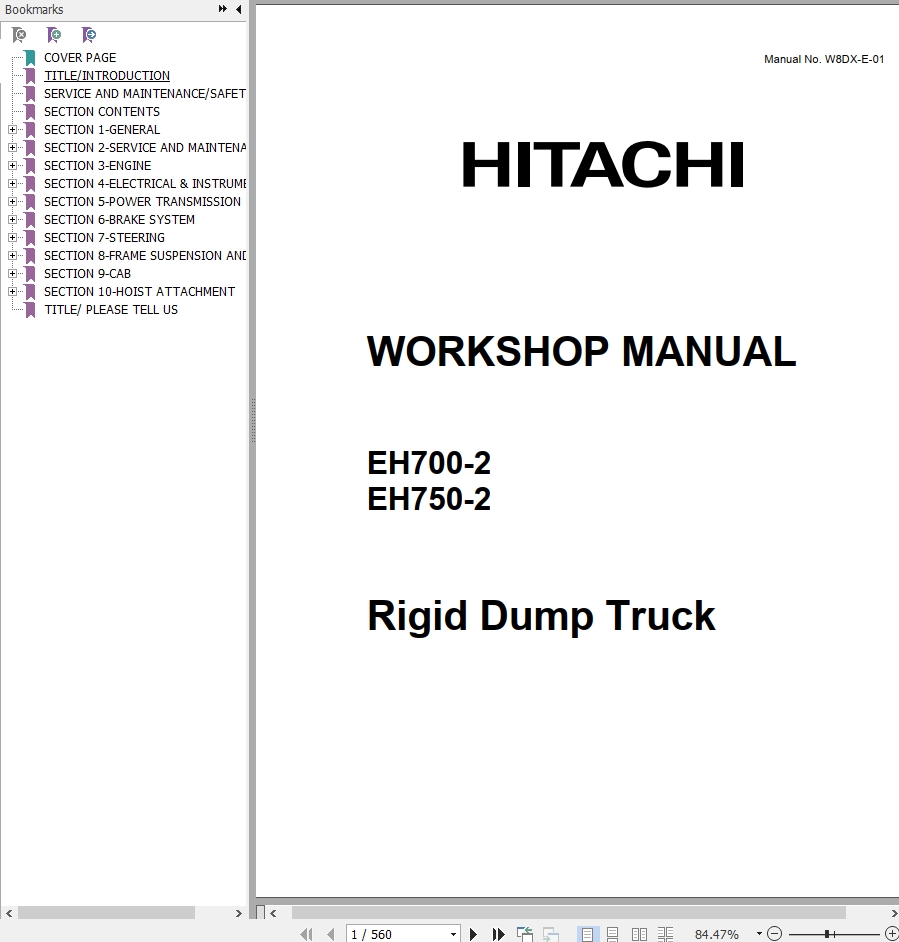Viewport: 899px width, 942px height.
Task: Jump to the last page
Action: (x=498, y=934)
